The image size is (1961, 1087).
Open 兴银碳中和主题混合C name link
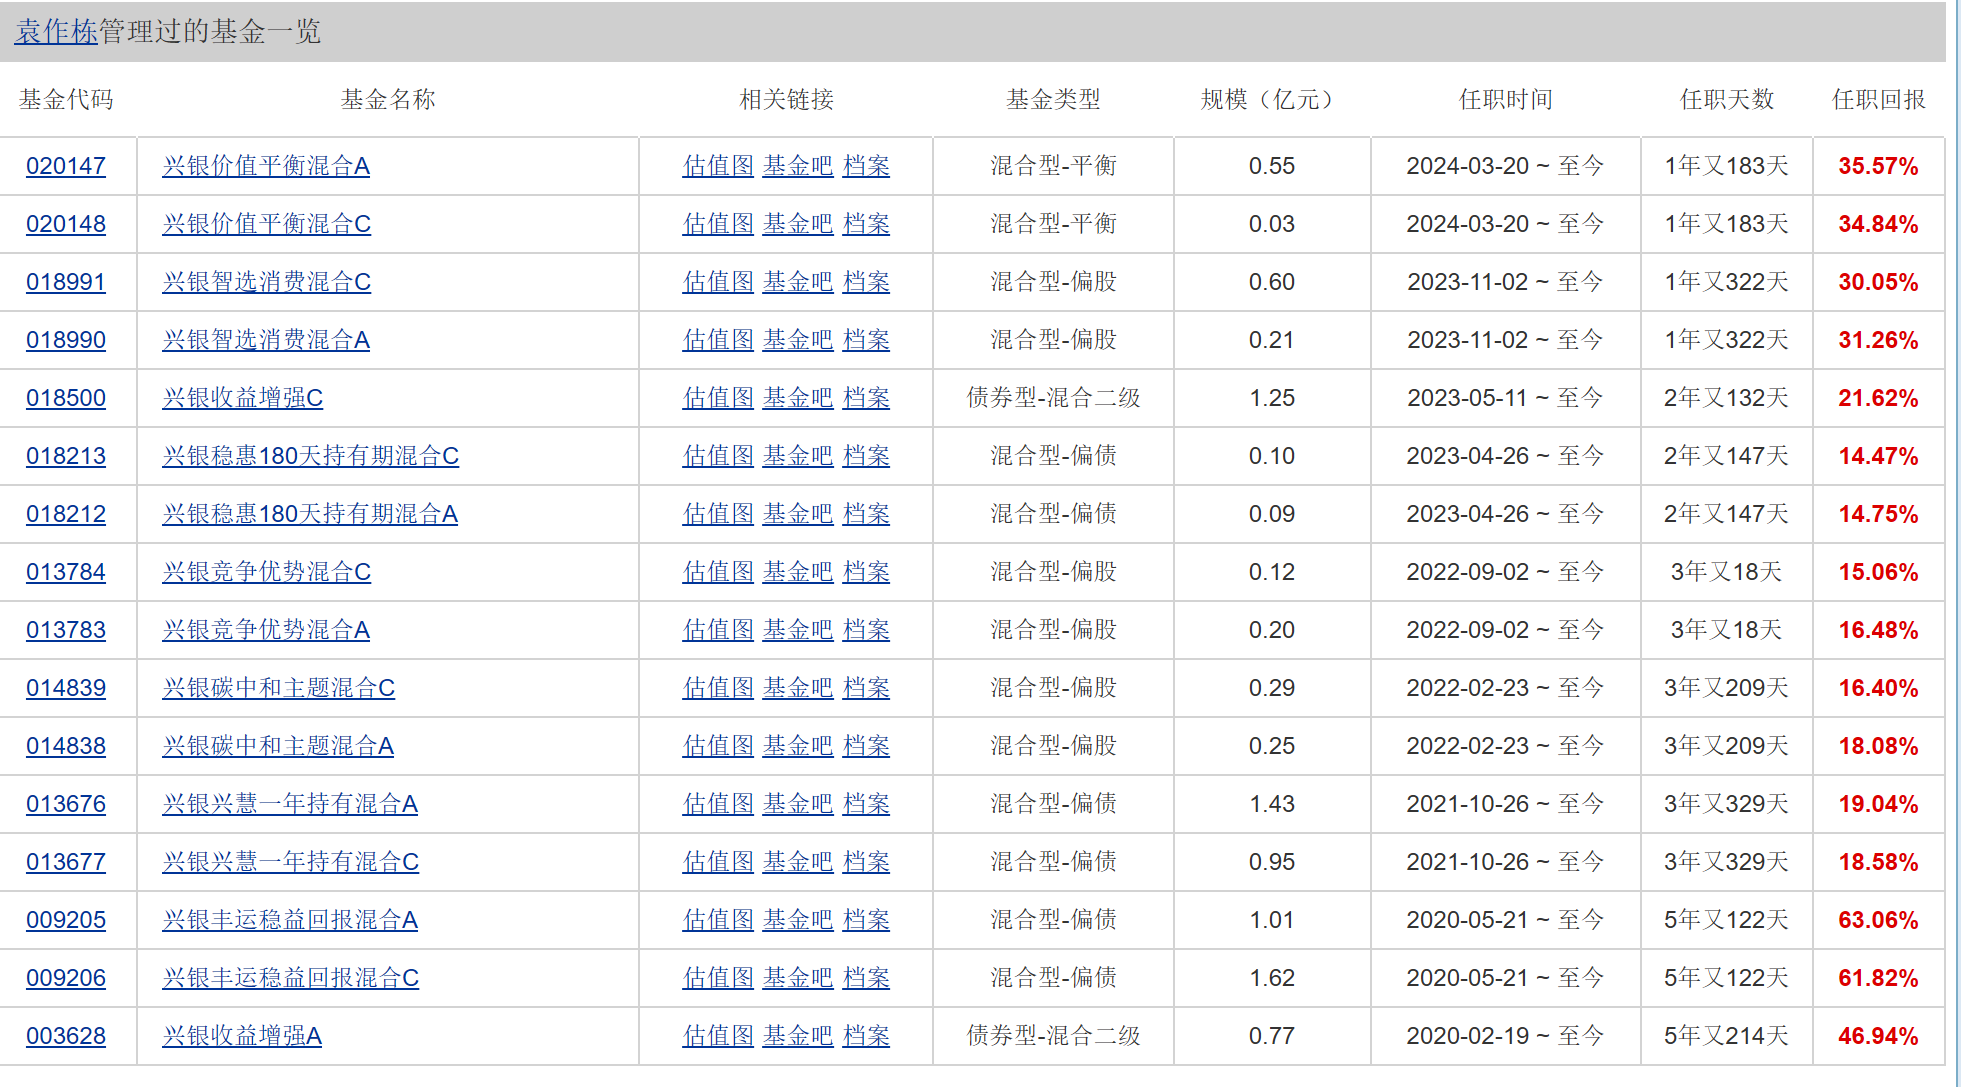pos(278,688)
